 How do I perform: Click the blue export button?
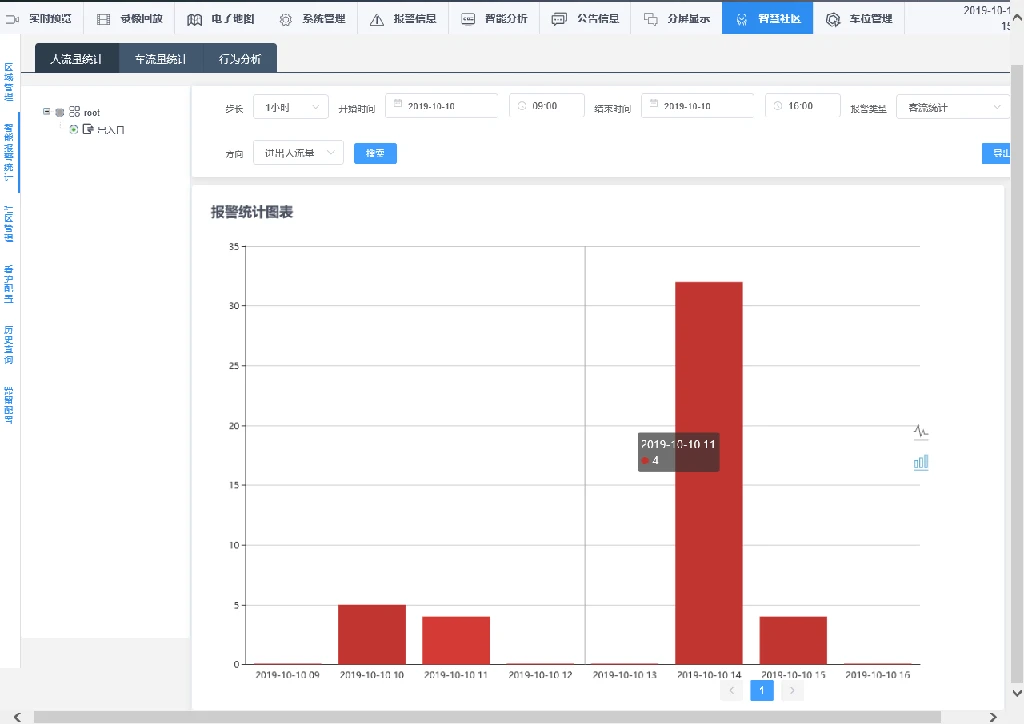[x=997, y=153]
